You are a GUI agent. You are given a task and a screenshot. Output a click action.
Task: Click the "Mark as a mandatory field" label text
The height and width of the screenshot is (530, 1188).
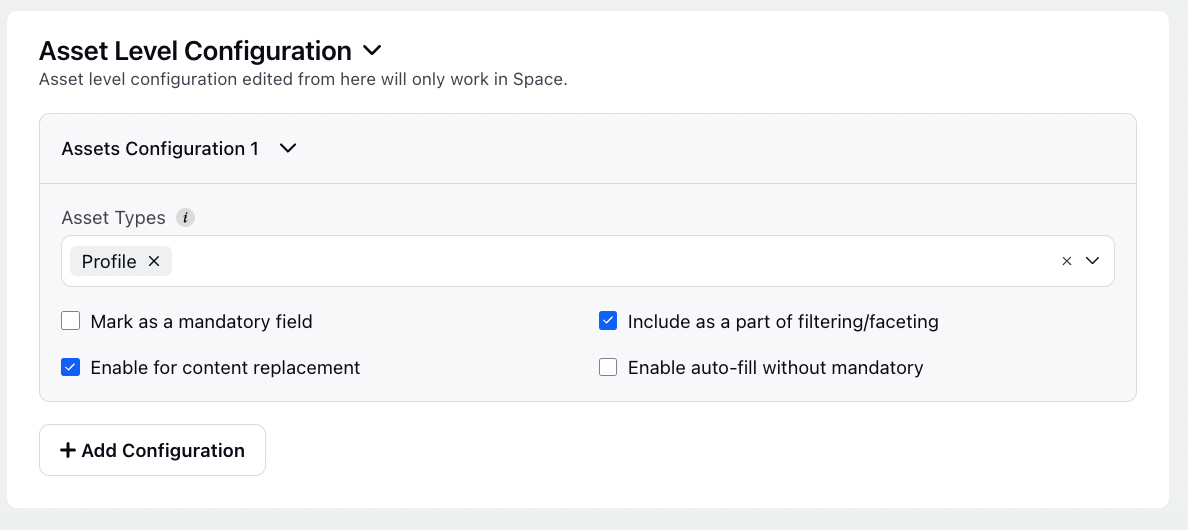[202, 322]
